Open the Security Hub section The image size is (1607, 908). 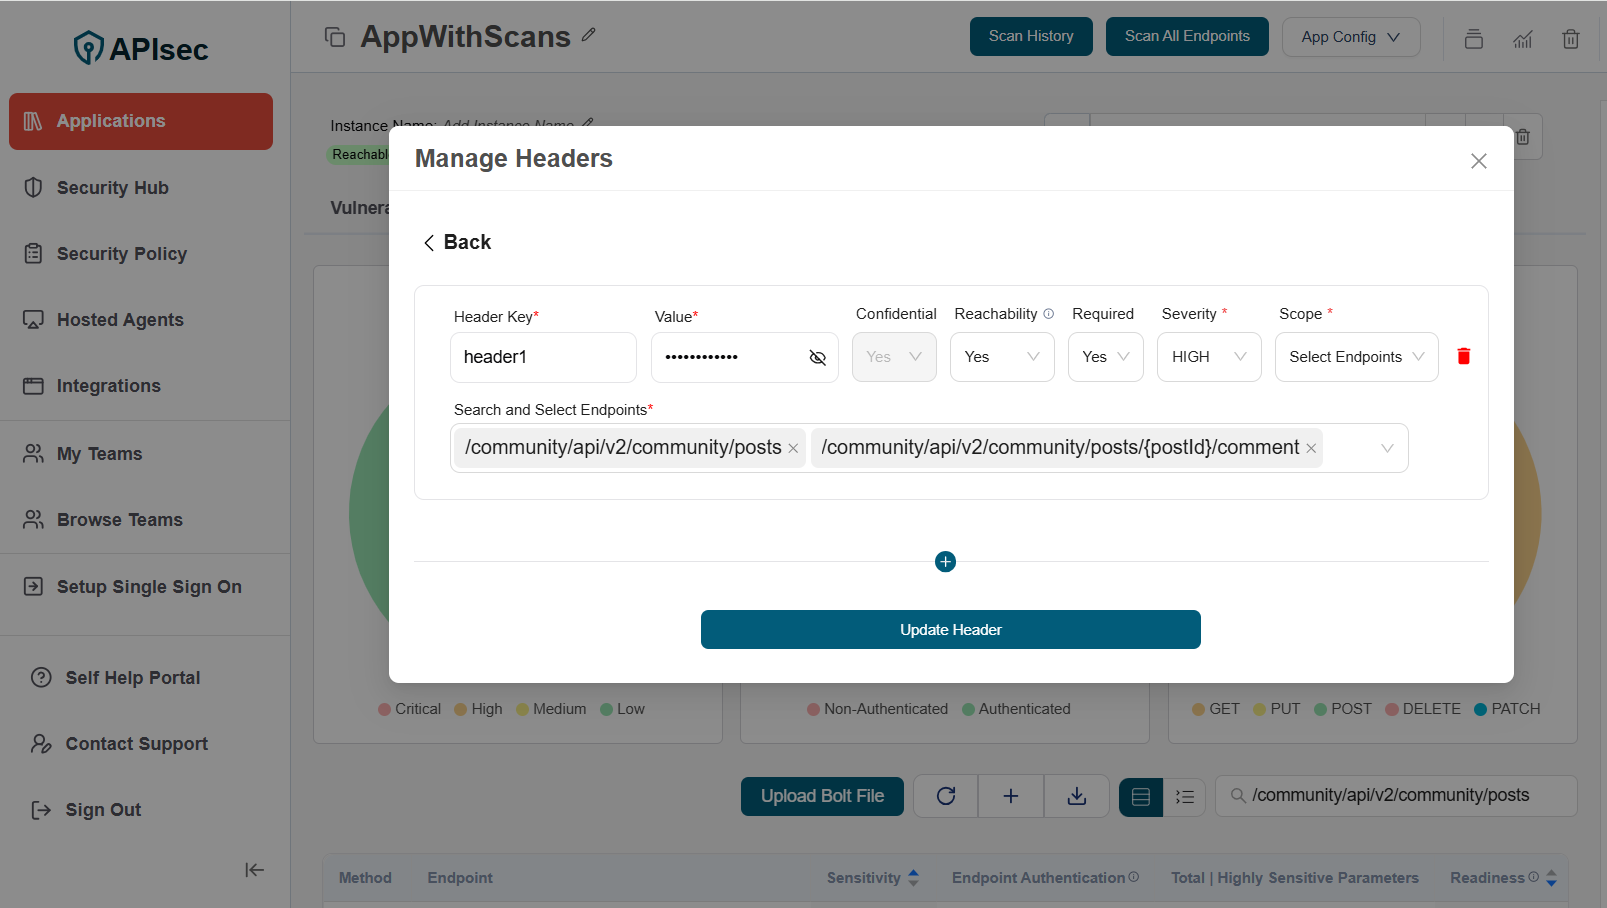click(110, 187)
